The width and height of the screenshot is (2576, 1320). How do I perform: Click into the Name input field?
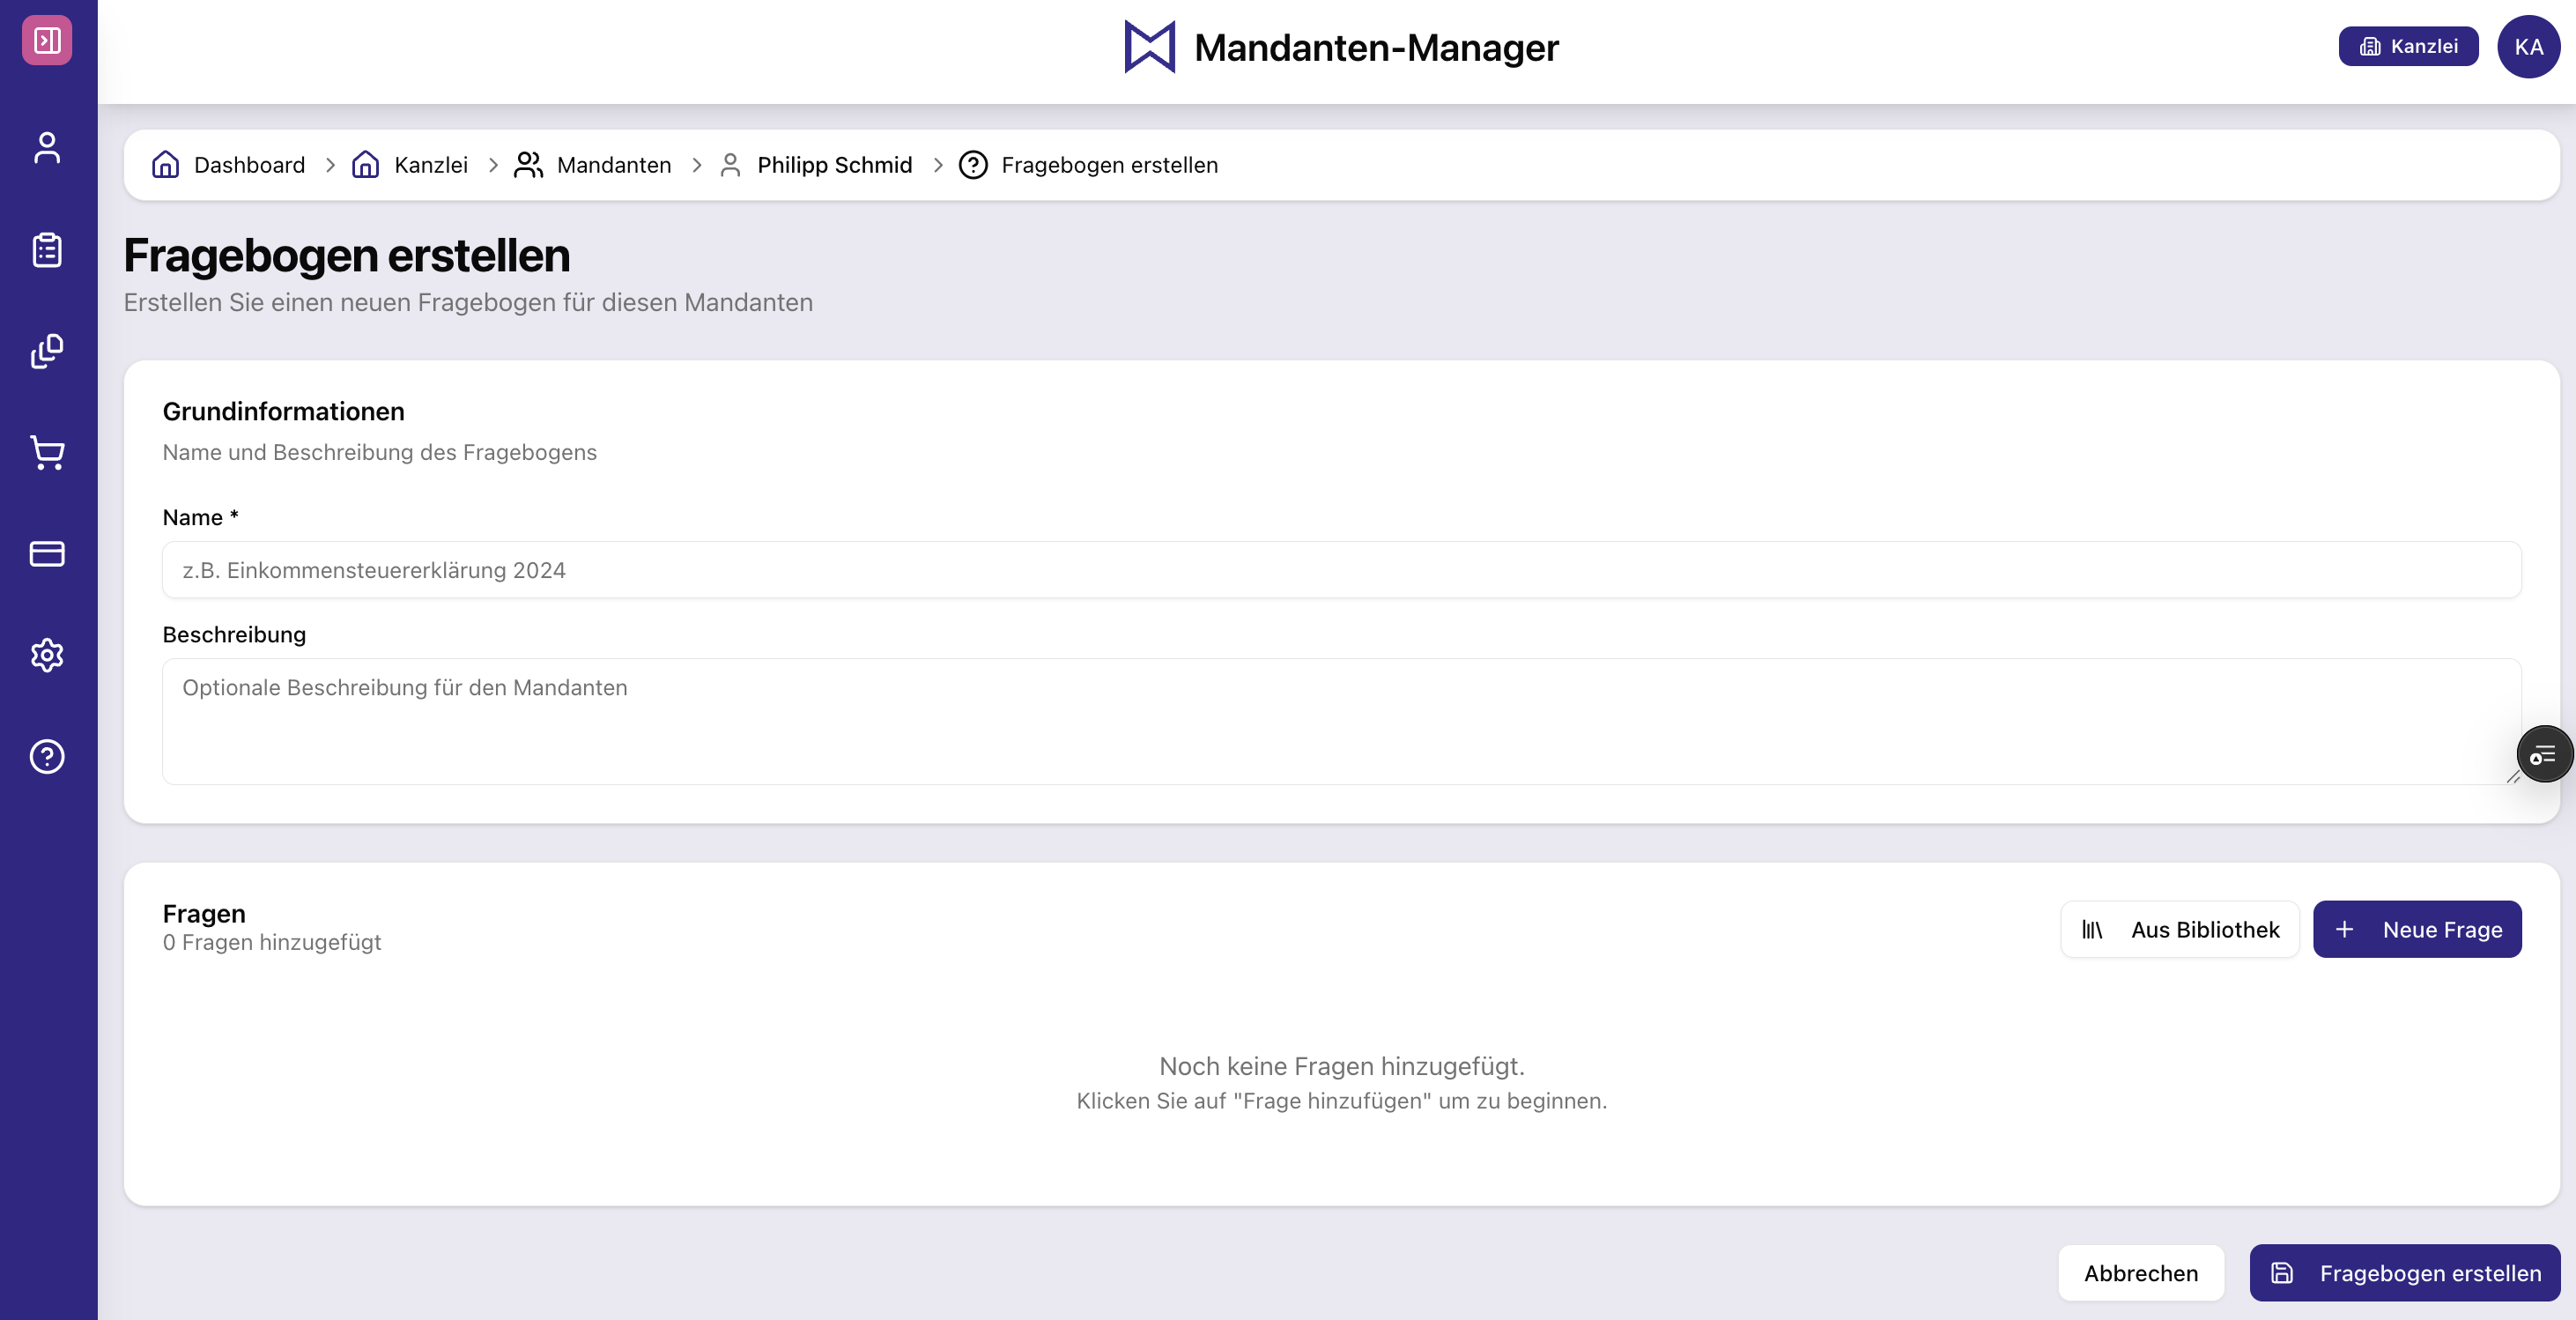click(x=1340, y=570)
